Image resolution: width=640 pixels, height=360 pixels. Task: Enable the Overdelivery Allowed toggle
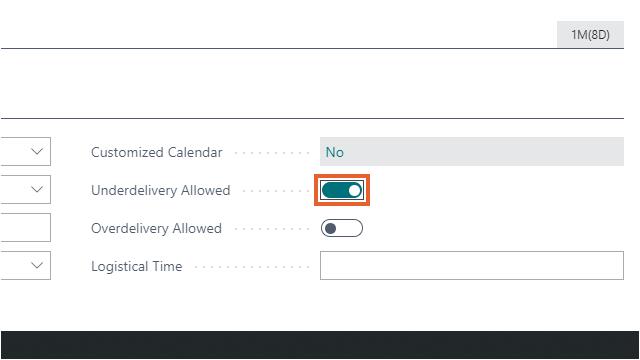click(342, 228)
